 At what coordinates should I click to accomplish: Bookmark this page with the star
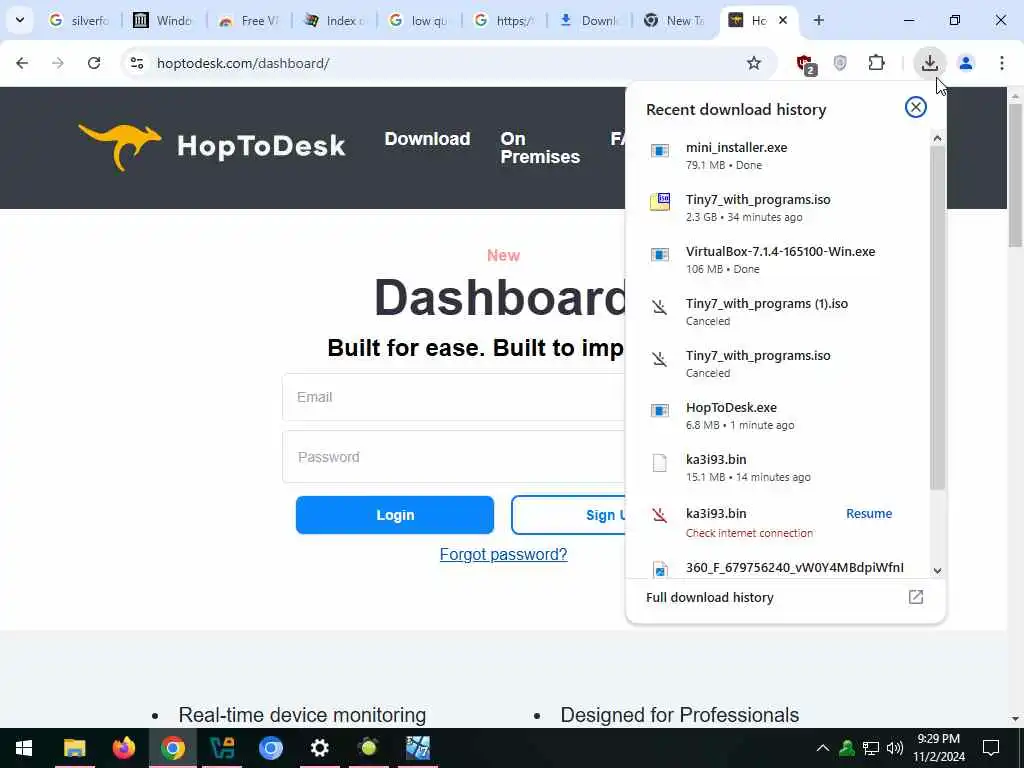pyautogui.click(x=754, y=63)
